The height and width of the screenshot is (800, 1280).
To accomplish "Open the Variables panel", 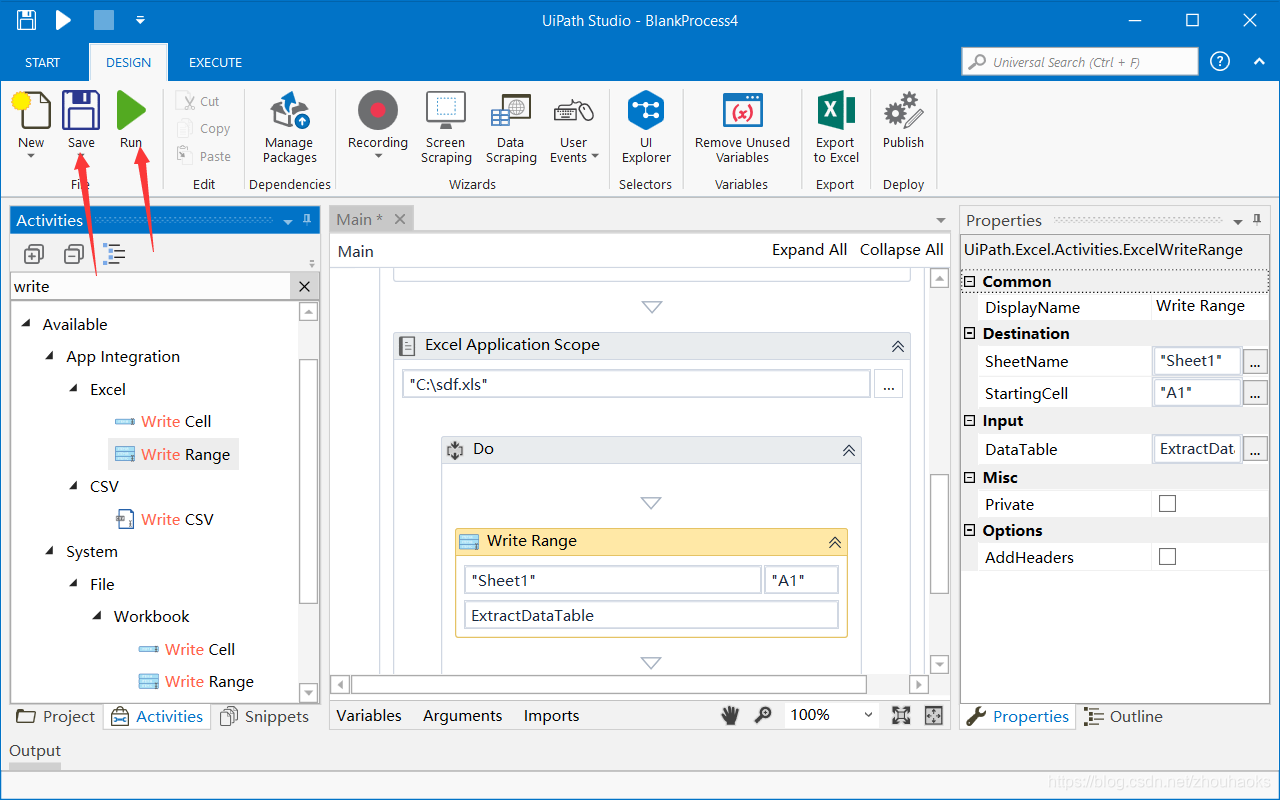I will point(369,715).
